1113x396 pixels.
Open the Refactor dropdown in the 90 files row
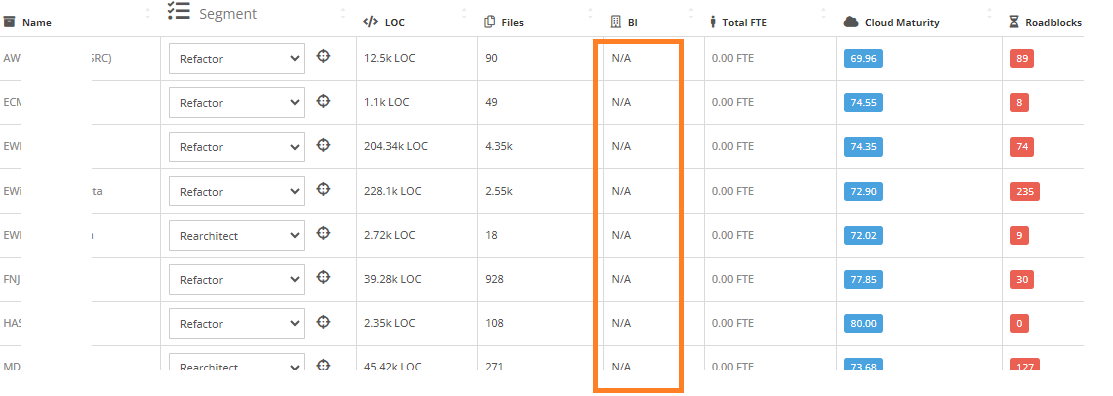[236, 58]
